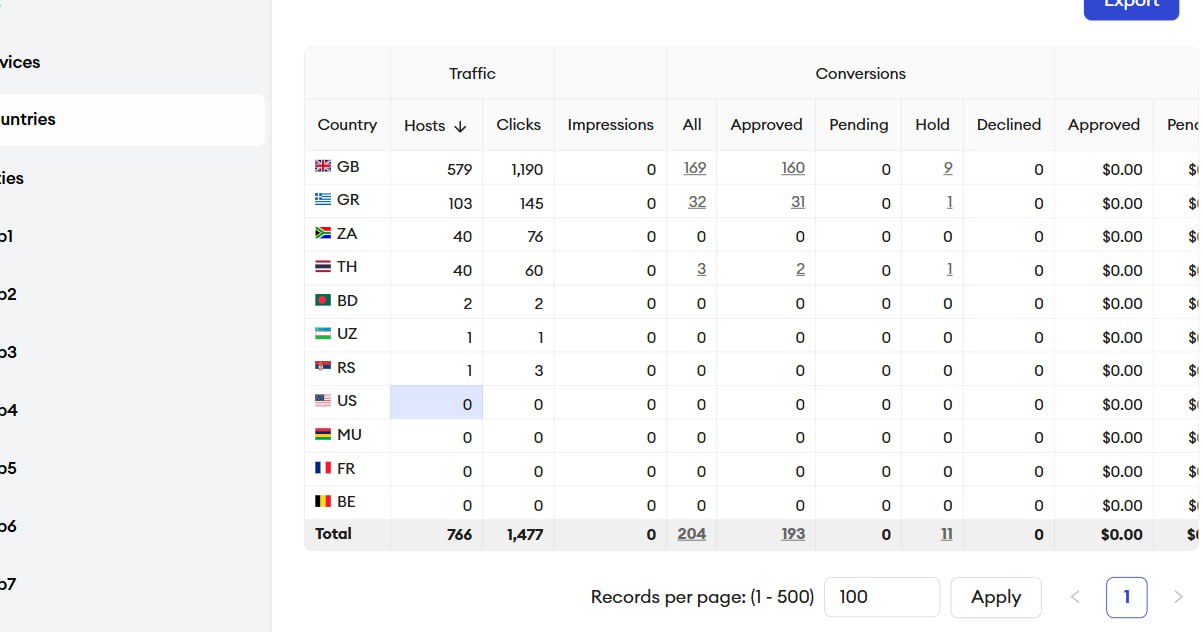Click the United Kingdom flag icon
Screen dimensions: 1202x632
323,167
